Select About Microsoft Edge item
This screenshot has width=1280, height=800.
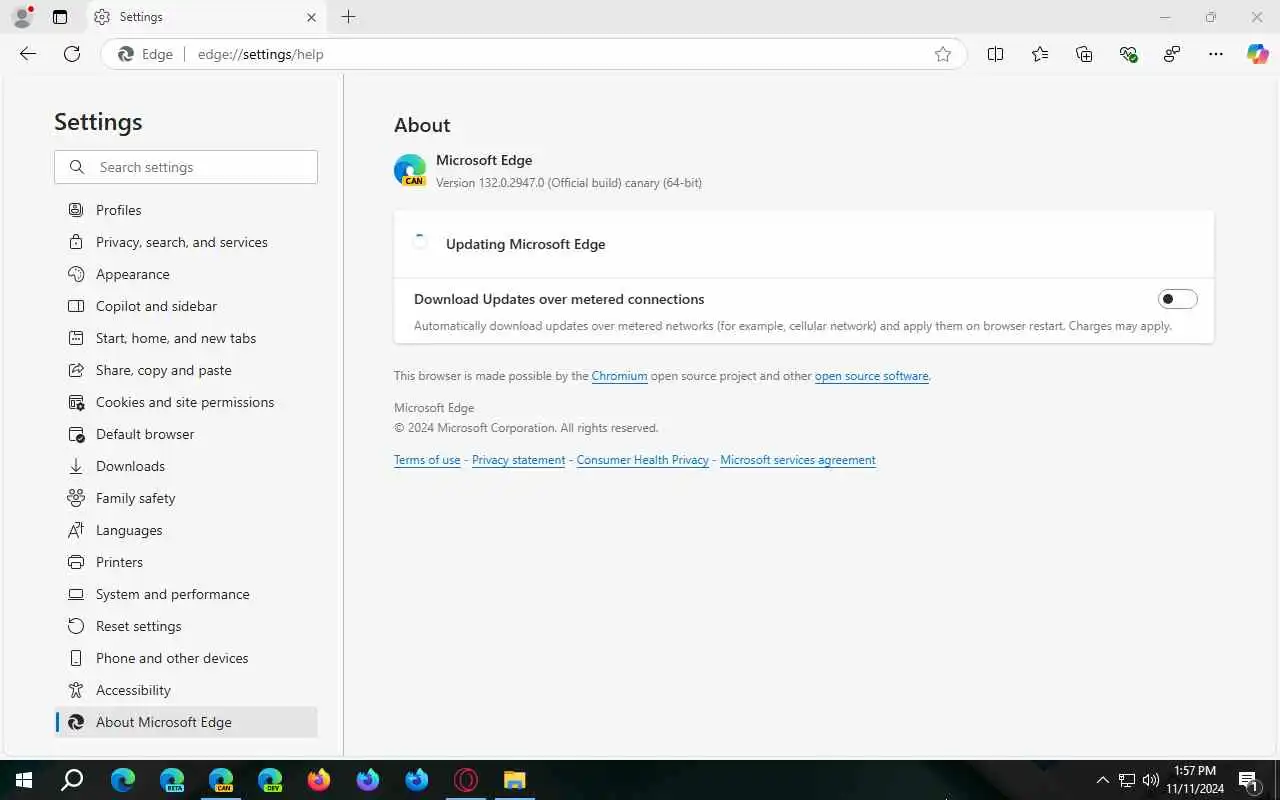[x=186, y=722]
